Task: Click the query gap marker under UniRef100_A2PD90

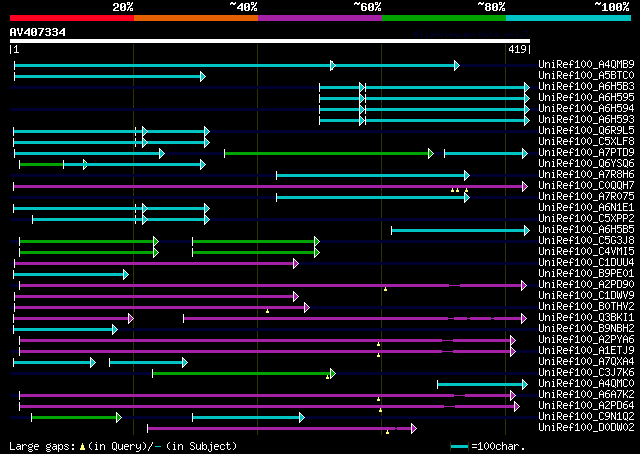Action: click(x=385, y=289)
